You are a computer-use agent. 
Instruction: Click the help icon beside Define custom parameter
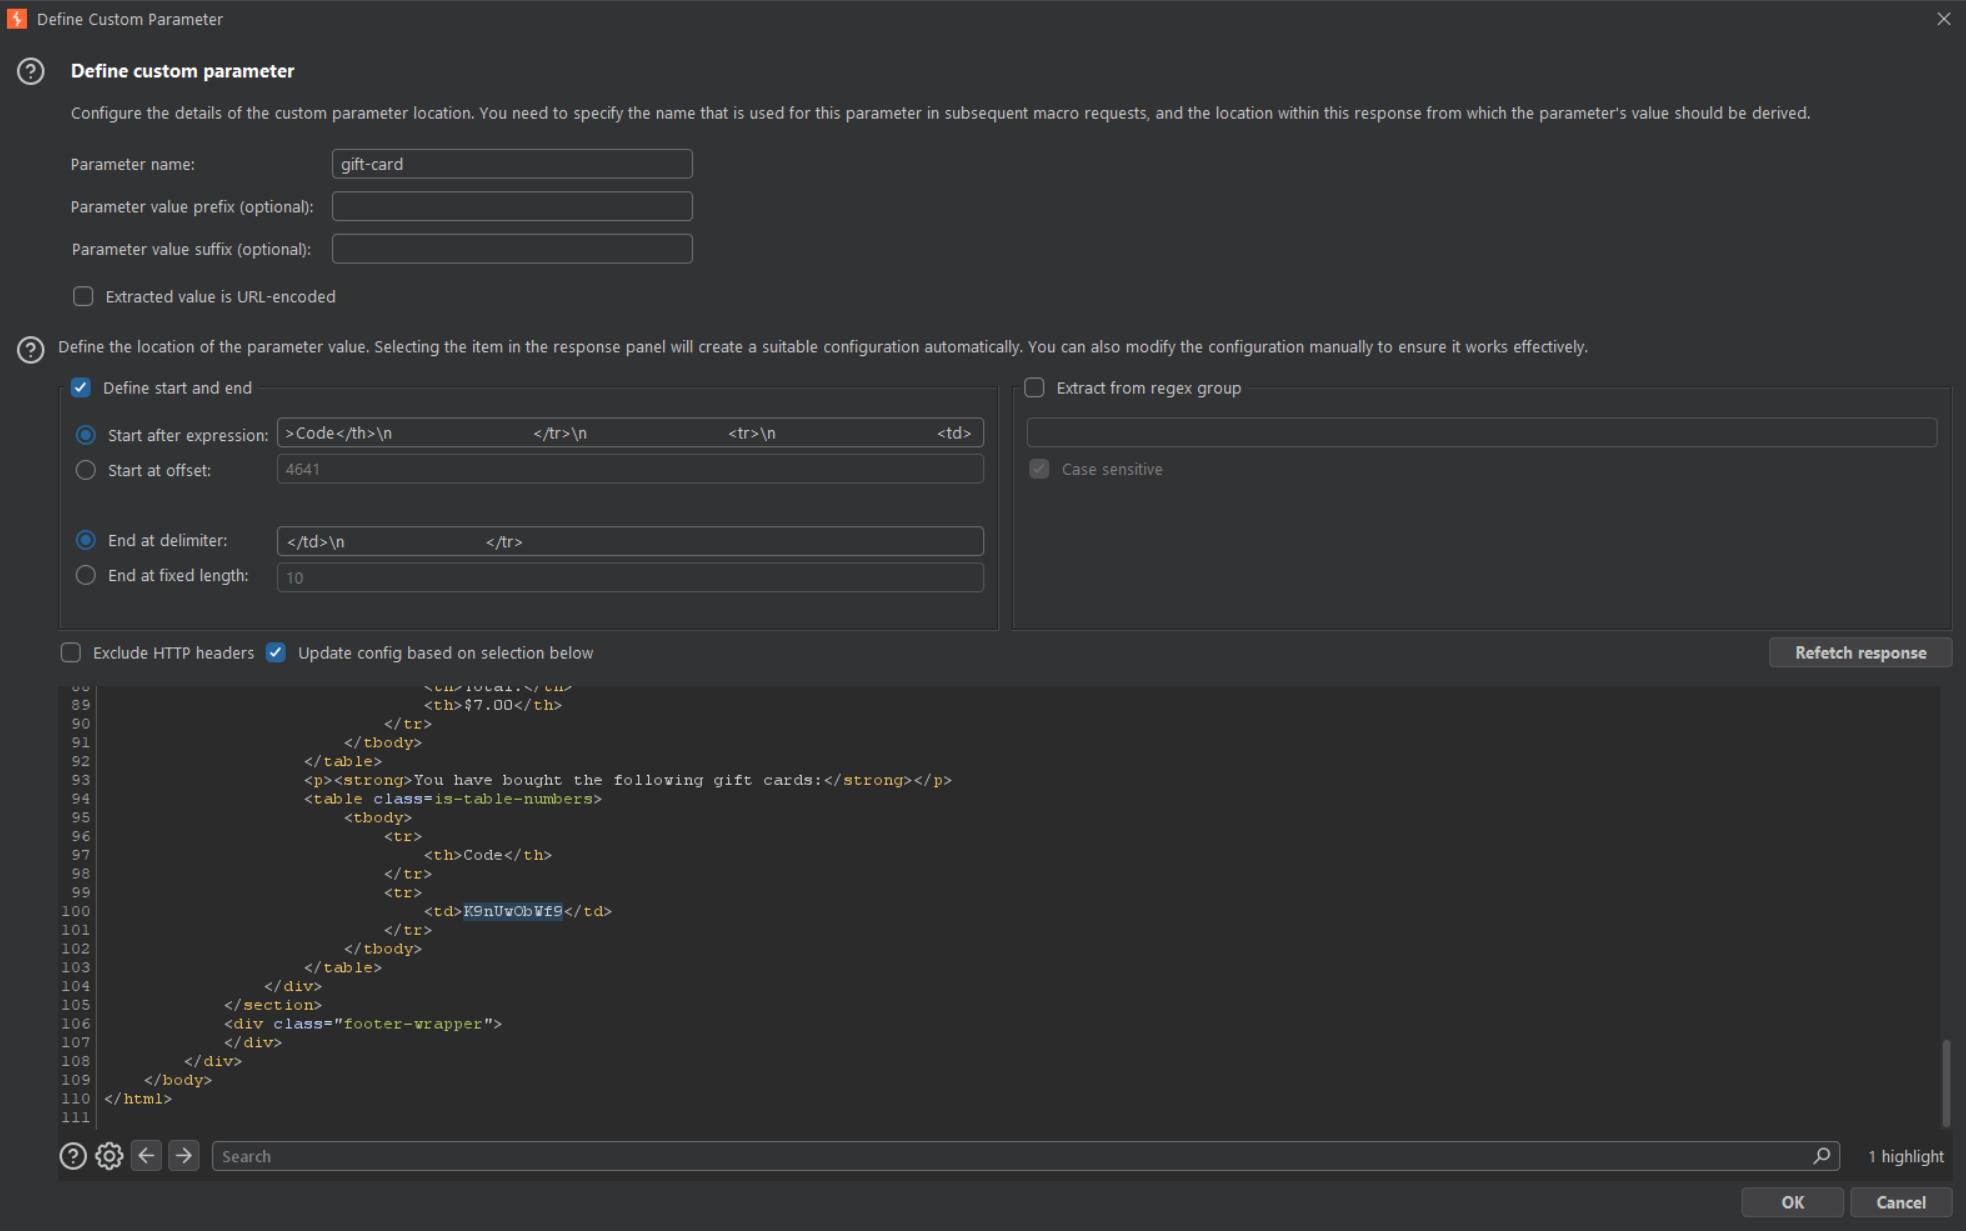click(x=31, y=72)
